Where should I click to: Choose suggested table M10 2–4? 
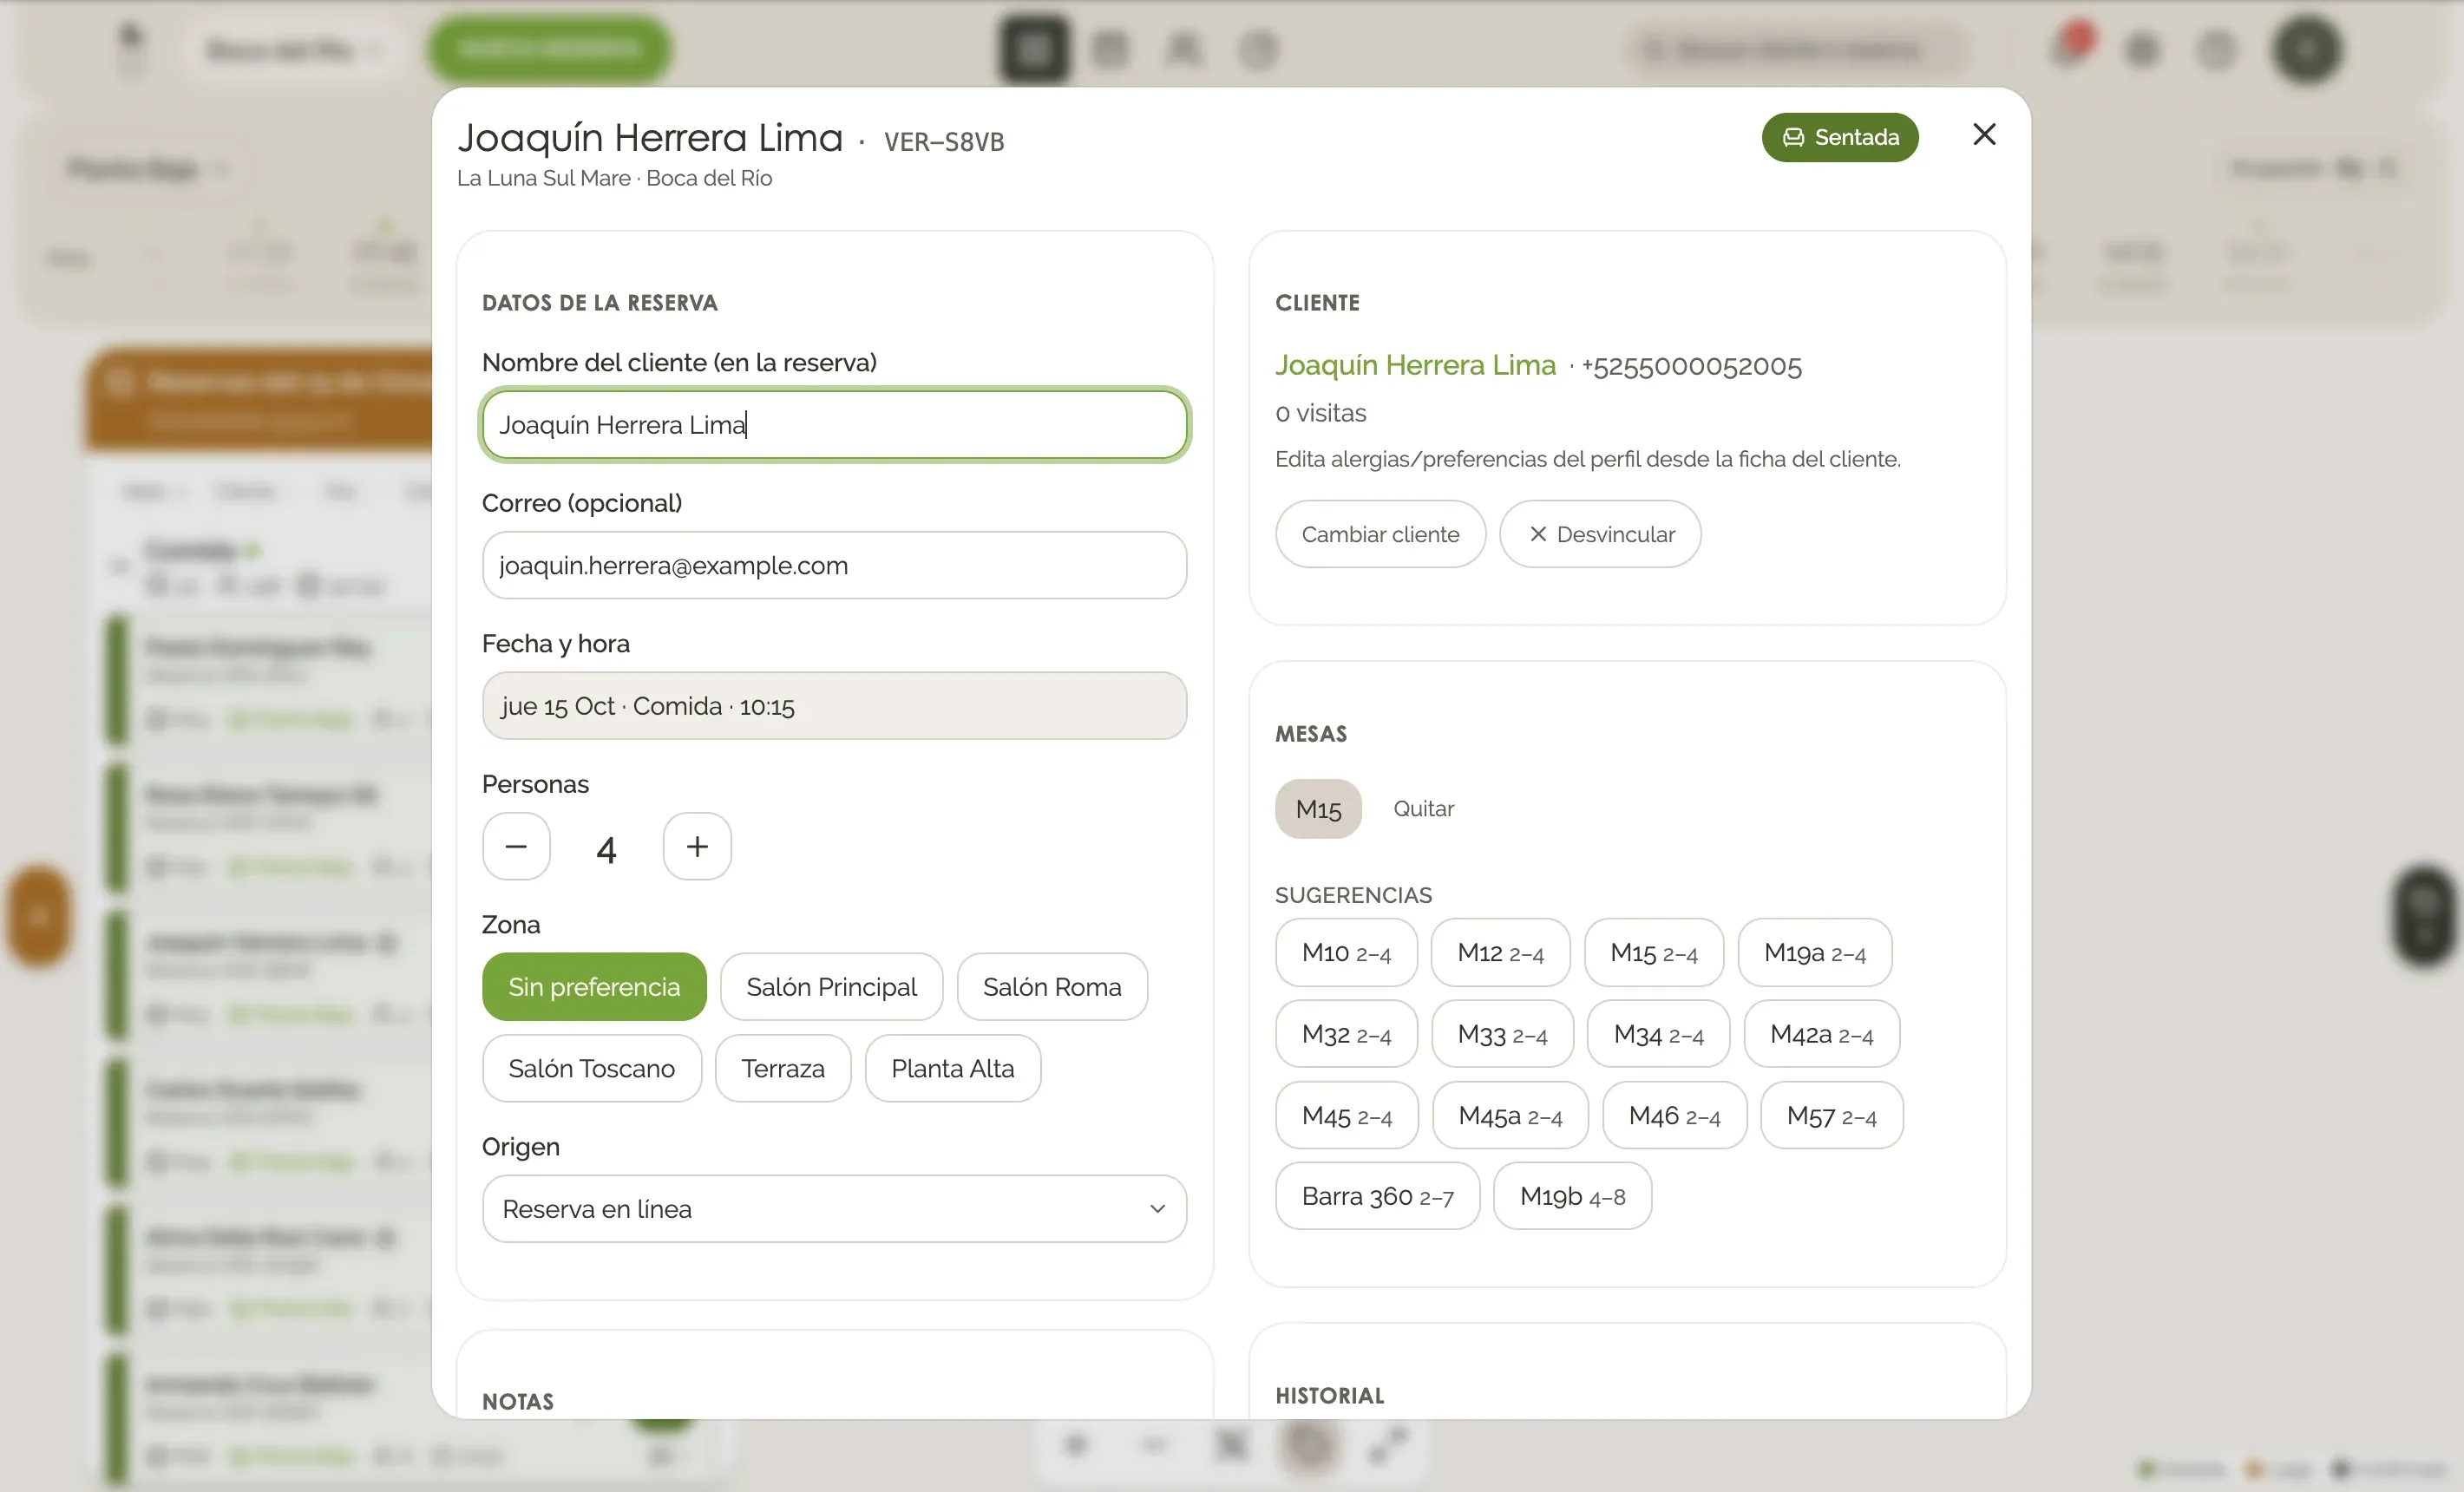coord(1346,952)
